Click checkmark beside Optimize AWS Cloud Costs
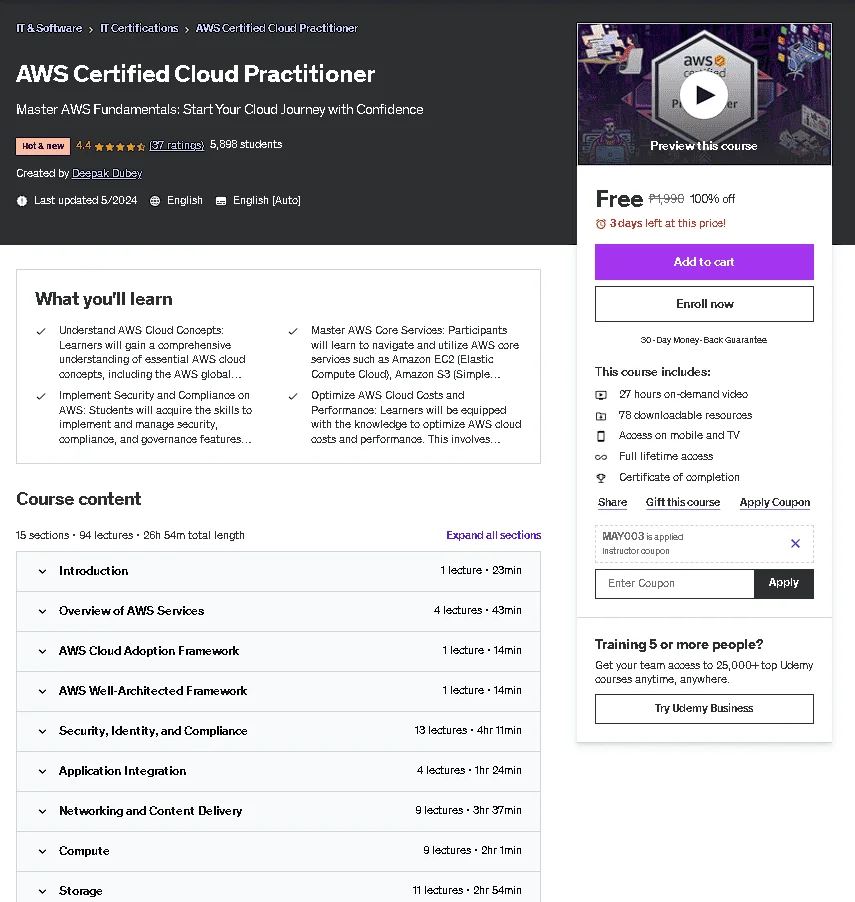855x902 pixels. 293,396
